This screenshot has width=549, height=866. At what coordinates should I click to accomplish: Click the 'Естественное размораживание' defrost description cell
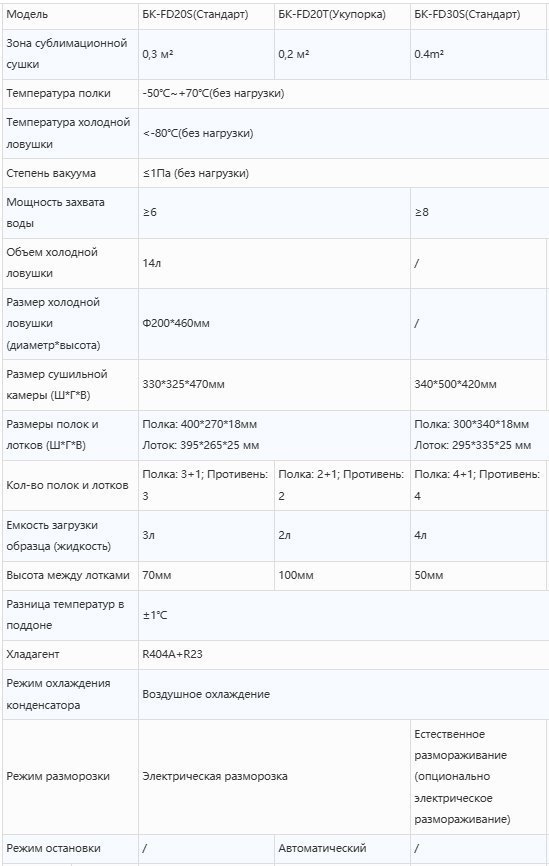(479, 777)
